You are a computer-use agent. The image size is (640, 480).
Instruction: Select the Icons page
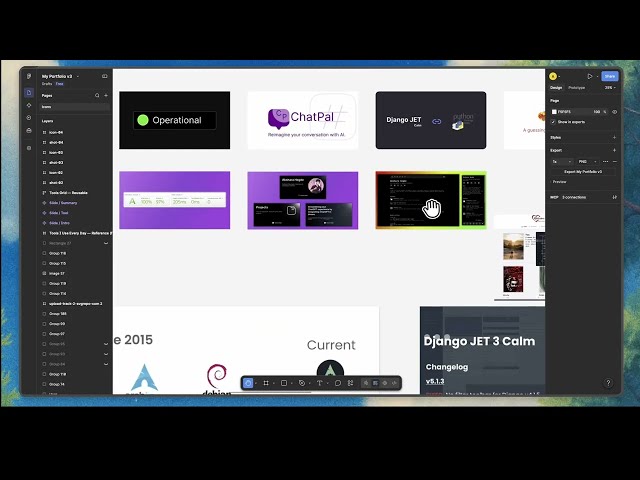[75, 107]
